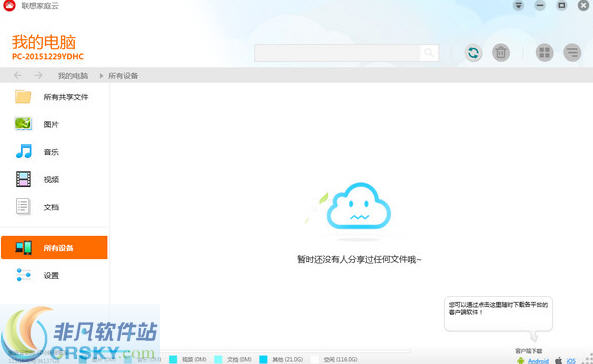Close the 联想家庭云 window

(584, 5)
